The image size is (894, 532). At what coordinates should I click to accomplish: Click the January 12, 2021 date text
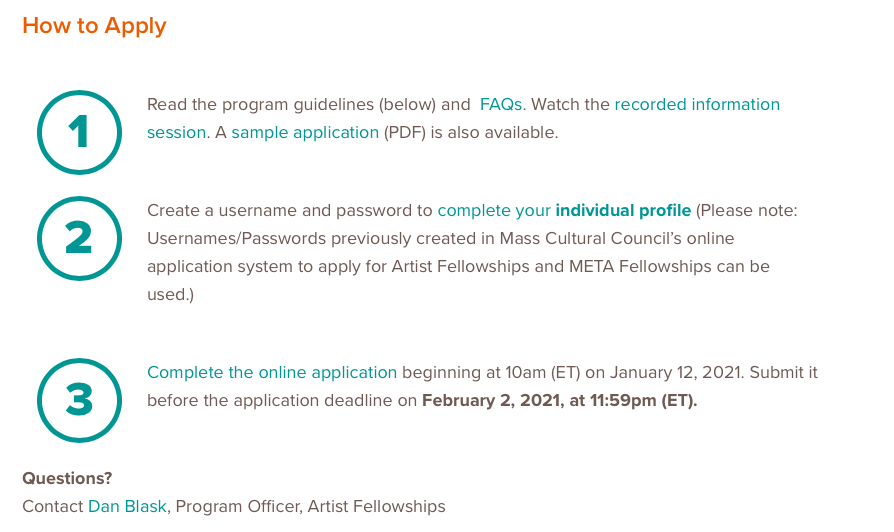tap(674, 372)
